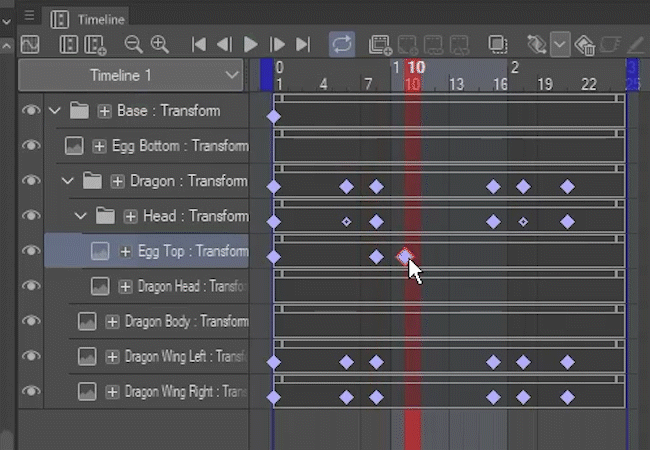Screen dimensions: 650x450
Task: Open the Timeline panel hamburger menu
Action: (x=29, y=16)
